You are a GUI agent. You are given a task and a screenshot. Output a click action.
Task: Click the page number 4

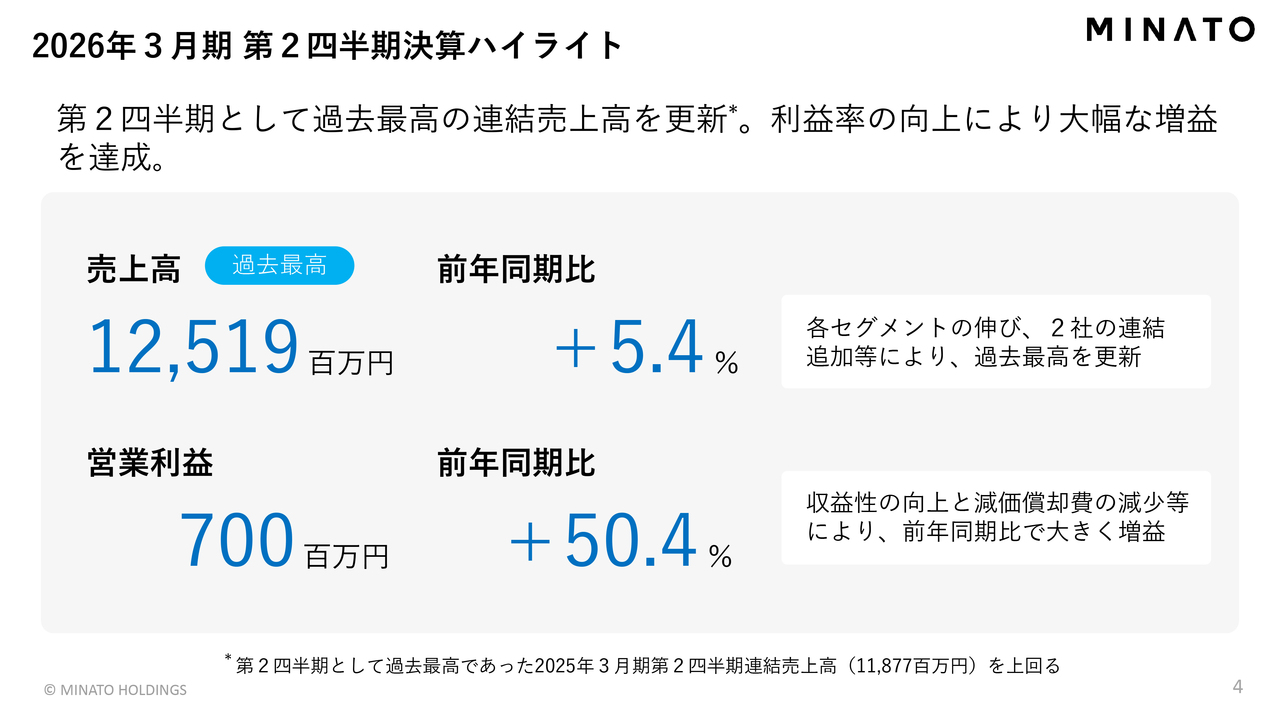tap(1237, 687)
